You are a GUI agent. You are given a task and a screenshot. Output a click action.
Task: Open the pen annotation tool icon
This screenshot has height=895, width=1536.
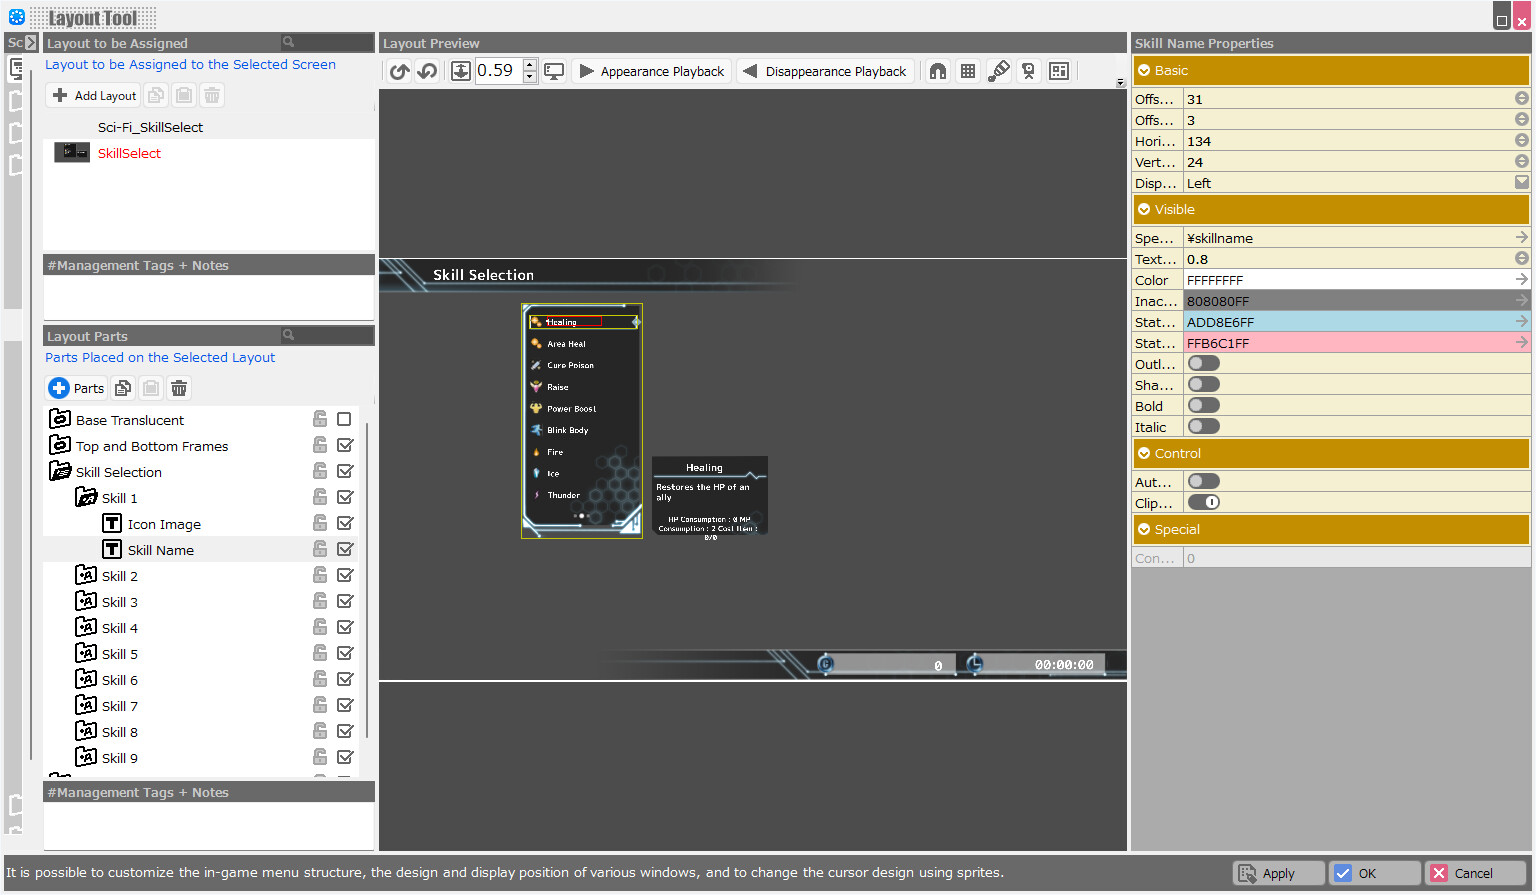point(998,70)
